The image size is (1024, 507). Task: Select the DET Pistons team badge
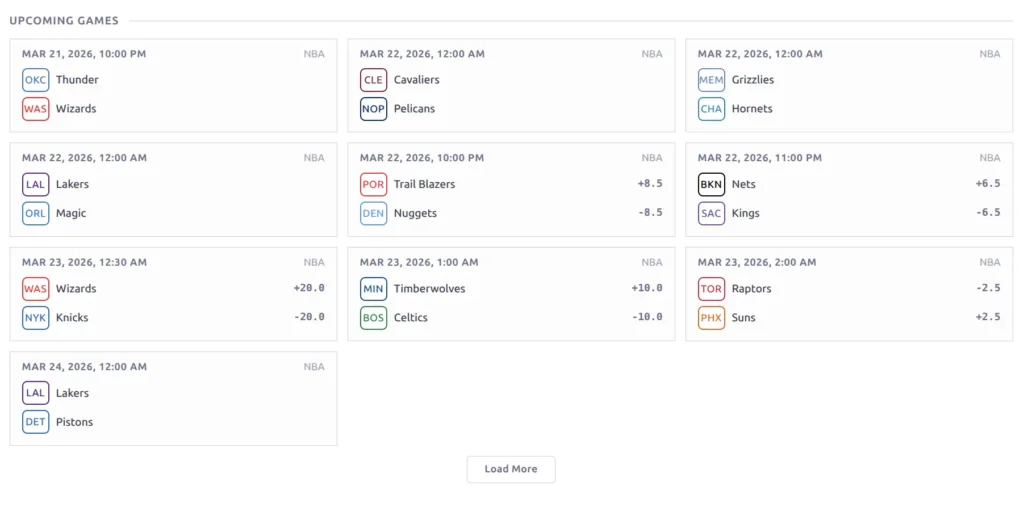[35, 422]
